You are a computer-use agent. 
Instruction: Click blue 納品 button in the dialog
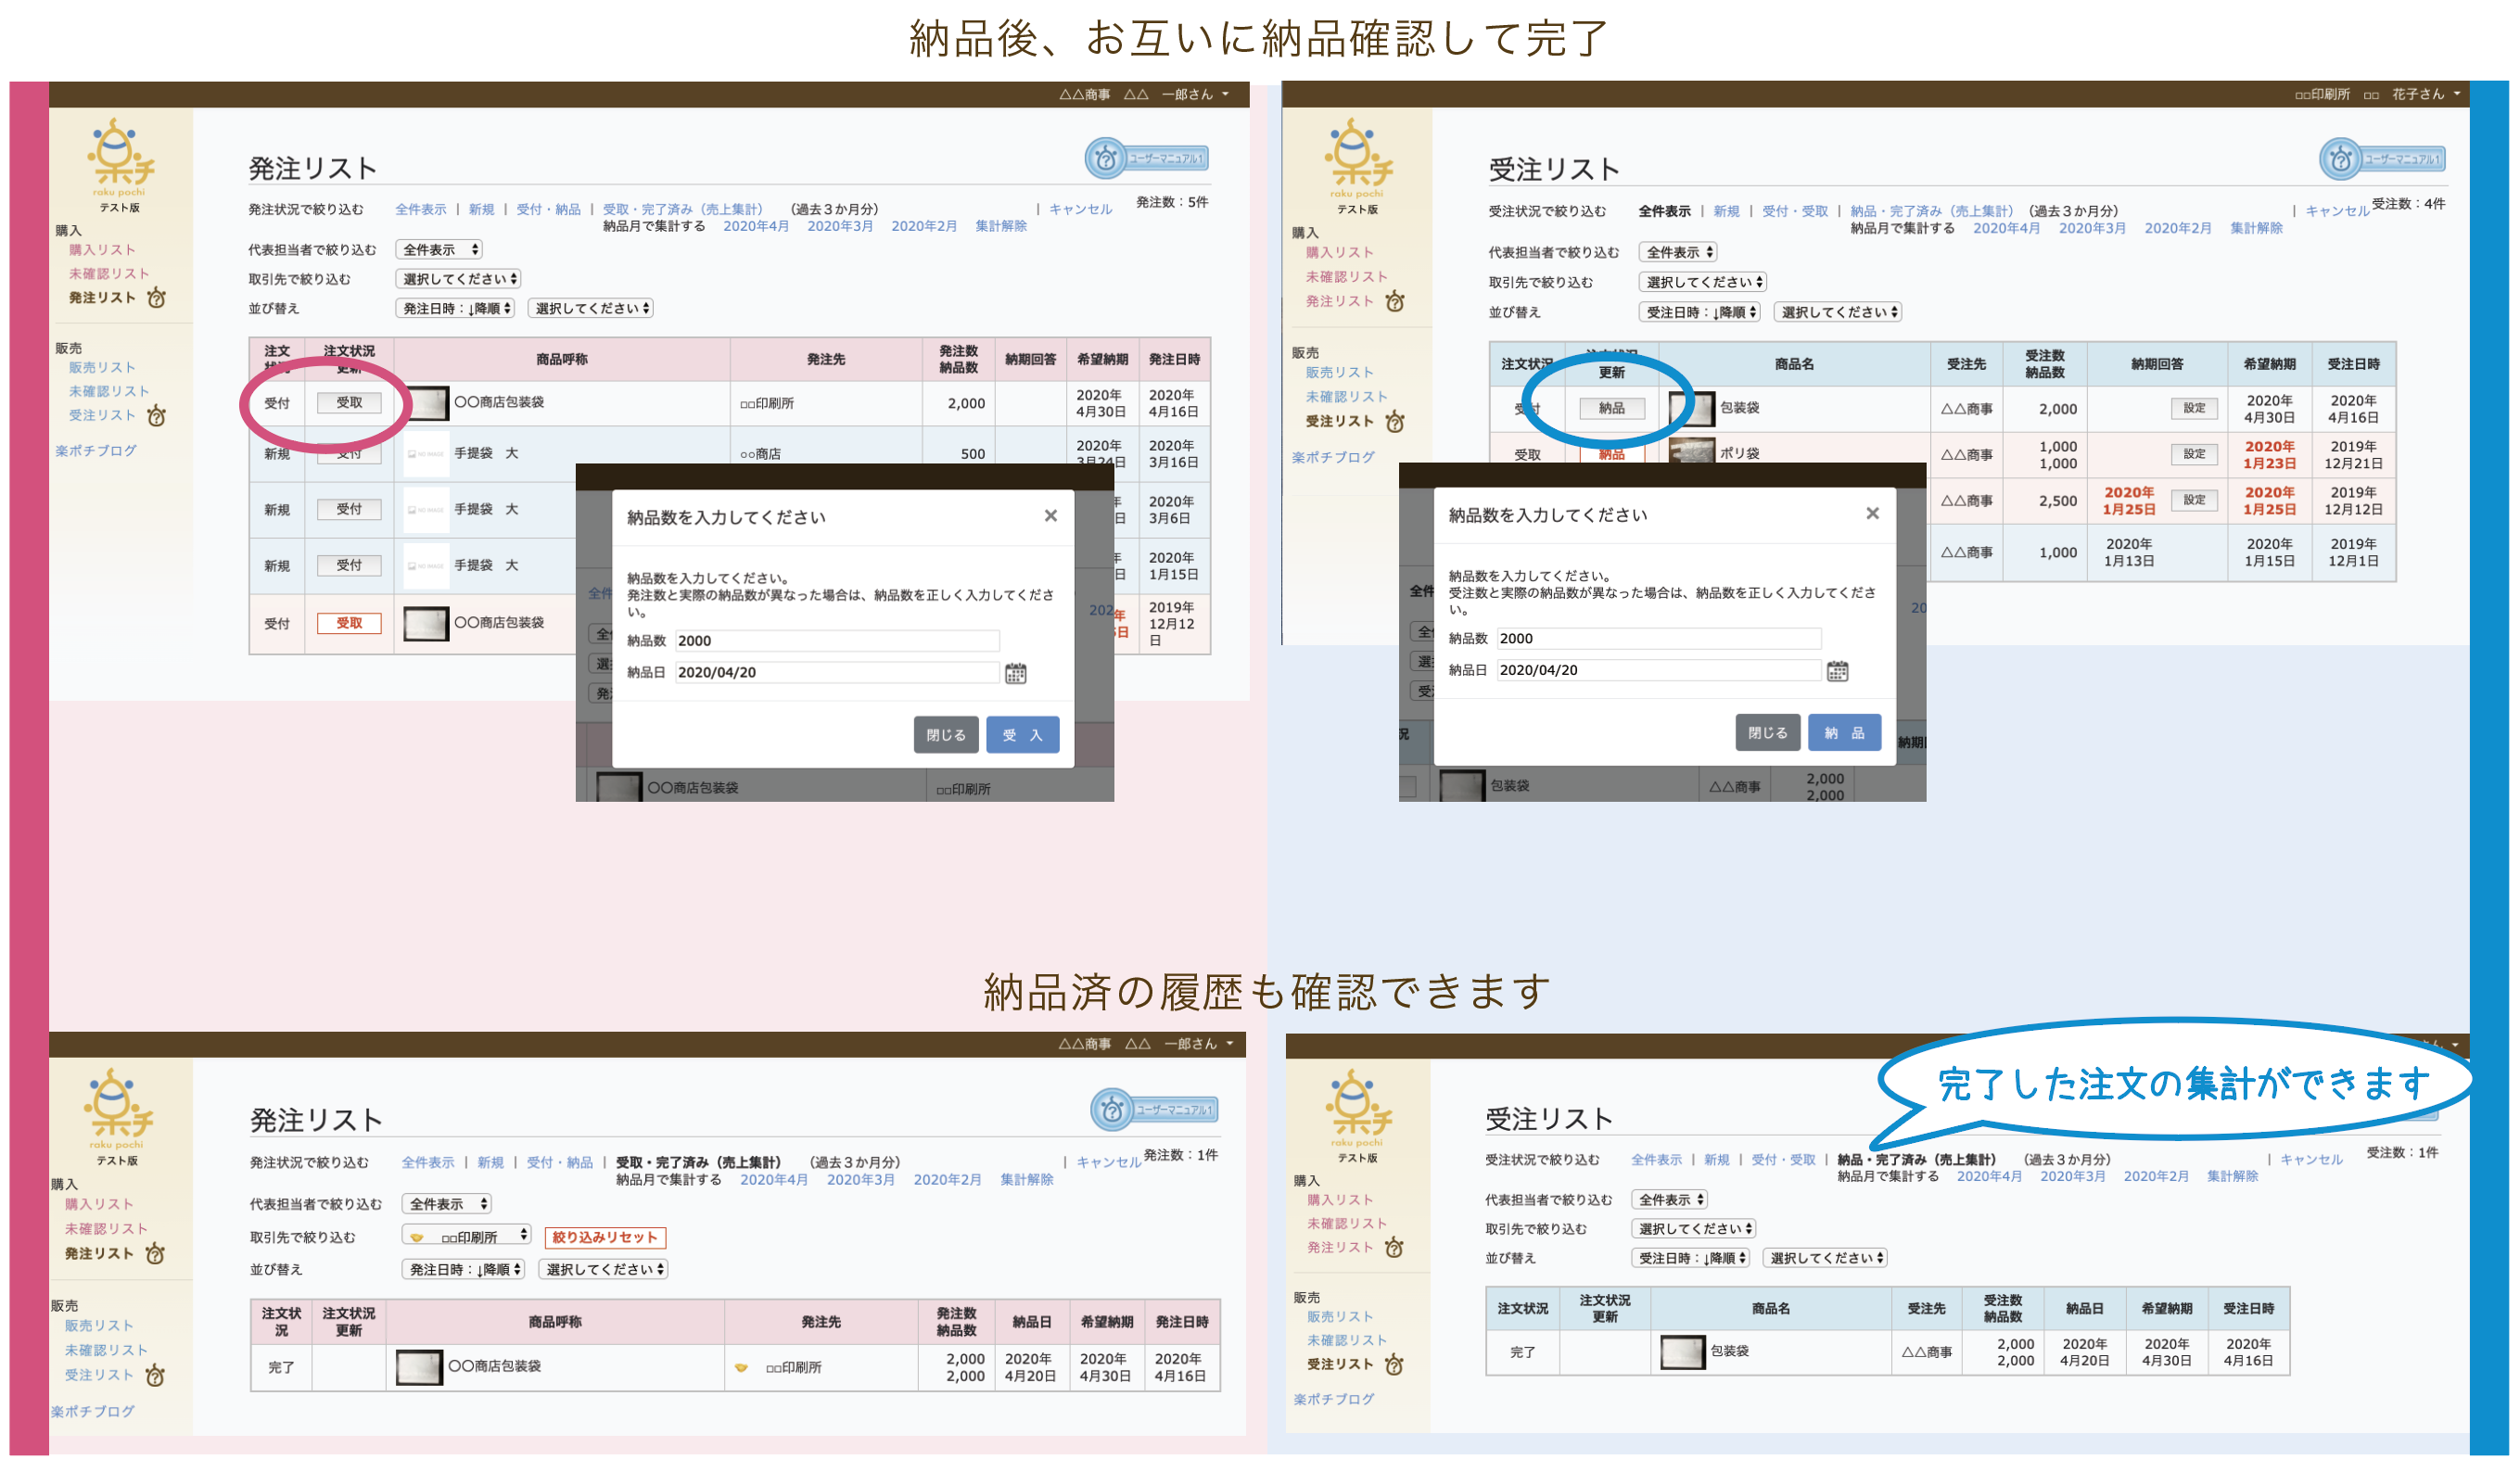click(1845, 733)
